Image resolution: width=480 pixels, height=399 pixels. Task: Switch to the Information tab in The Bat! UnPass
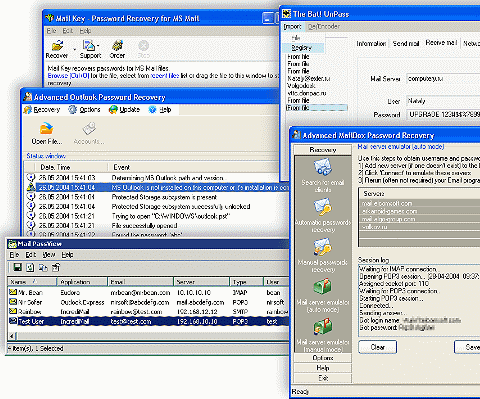(371, 44)
